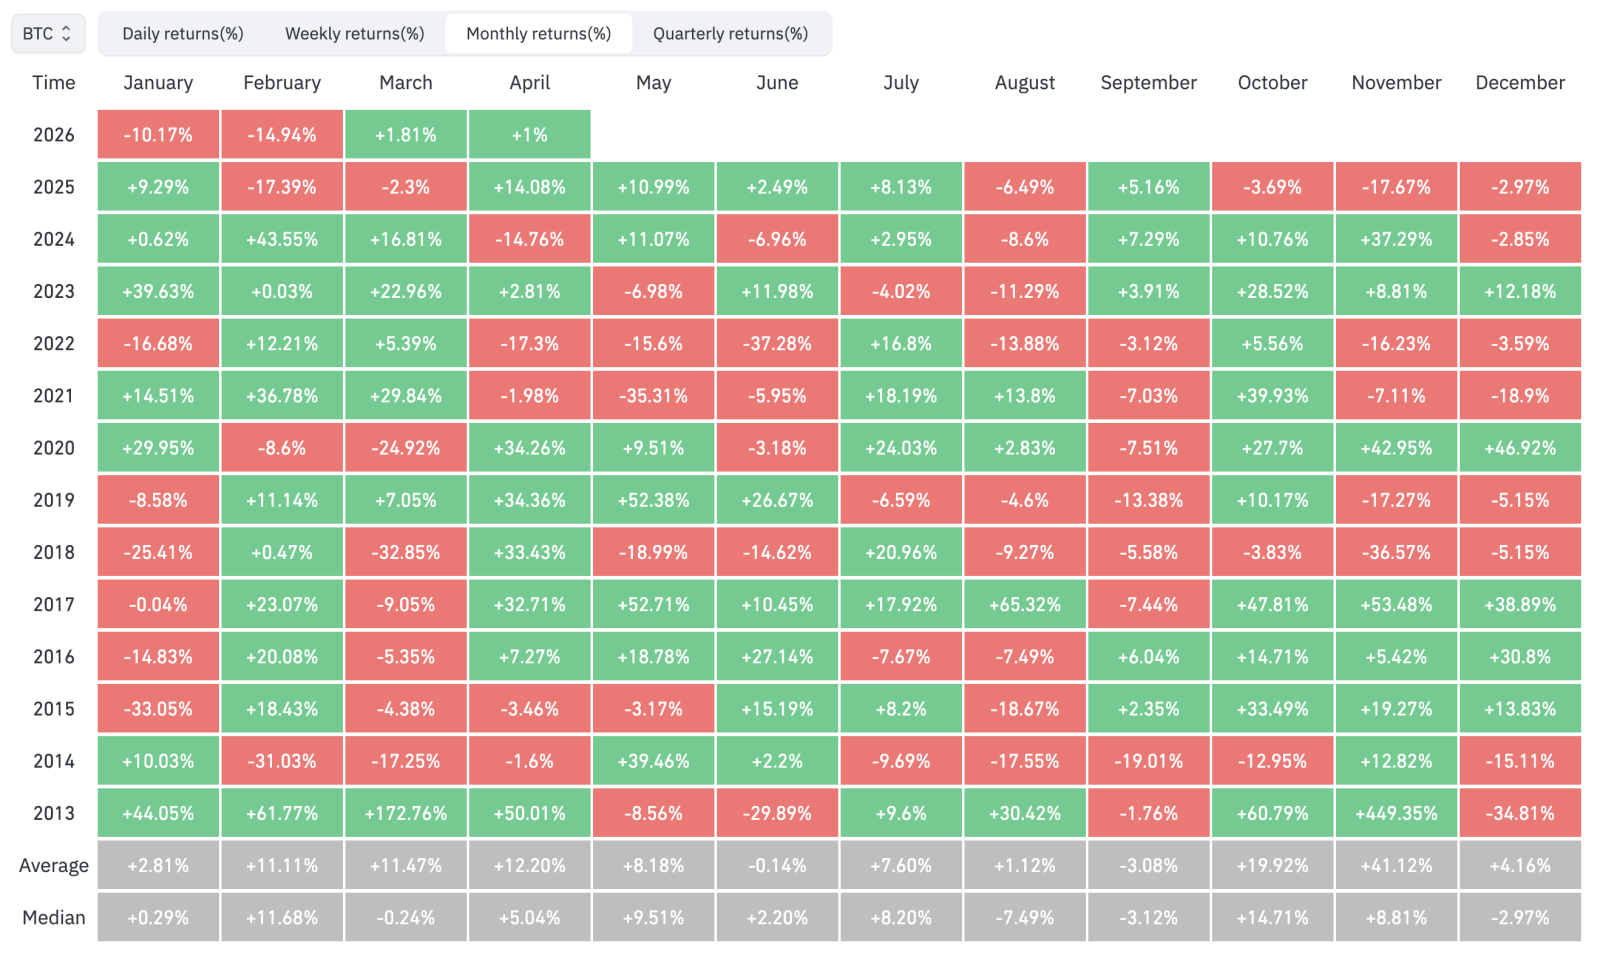This screenshot has height=954, width=1600.
Task: Click the 2026 February -14.94% cell
Action: click(282, 135)
